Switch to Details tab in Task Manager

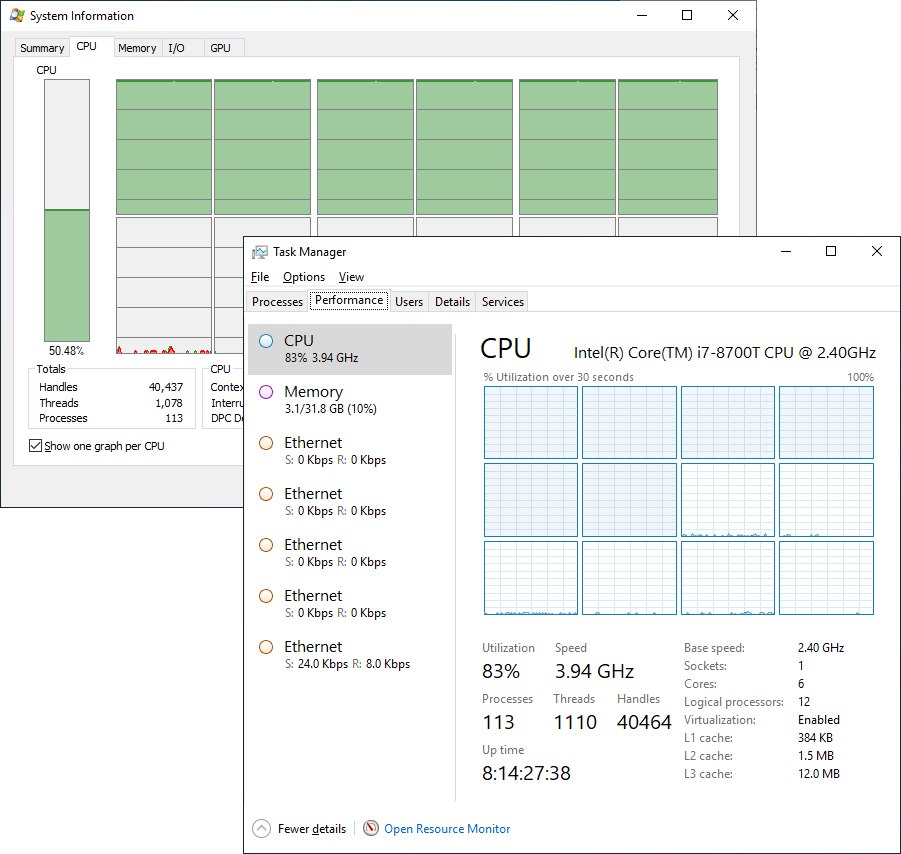pyautogui.click(x=452, y=302)
